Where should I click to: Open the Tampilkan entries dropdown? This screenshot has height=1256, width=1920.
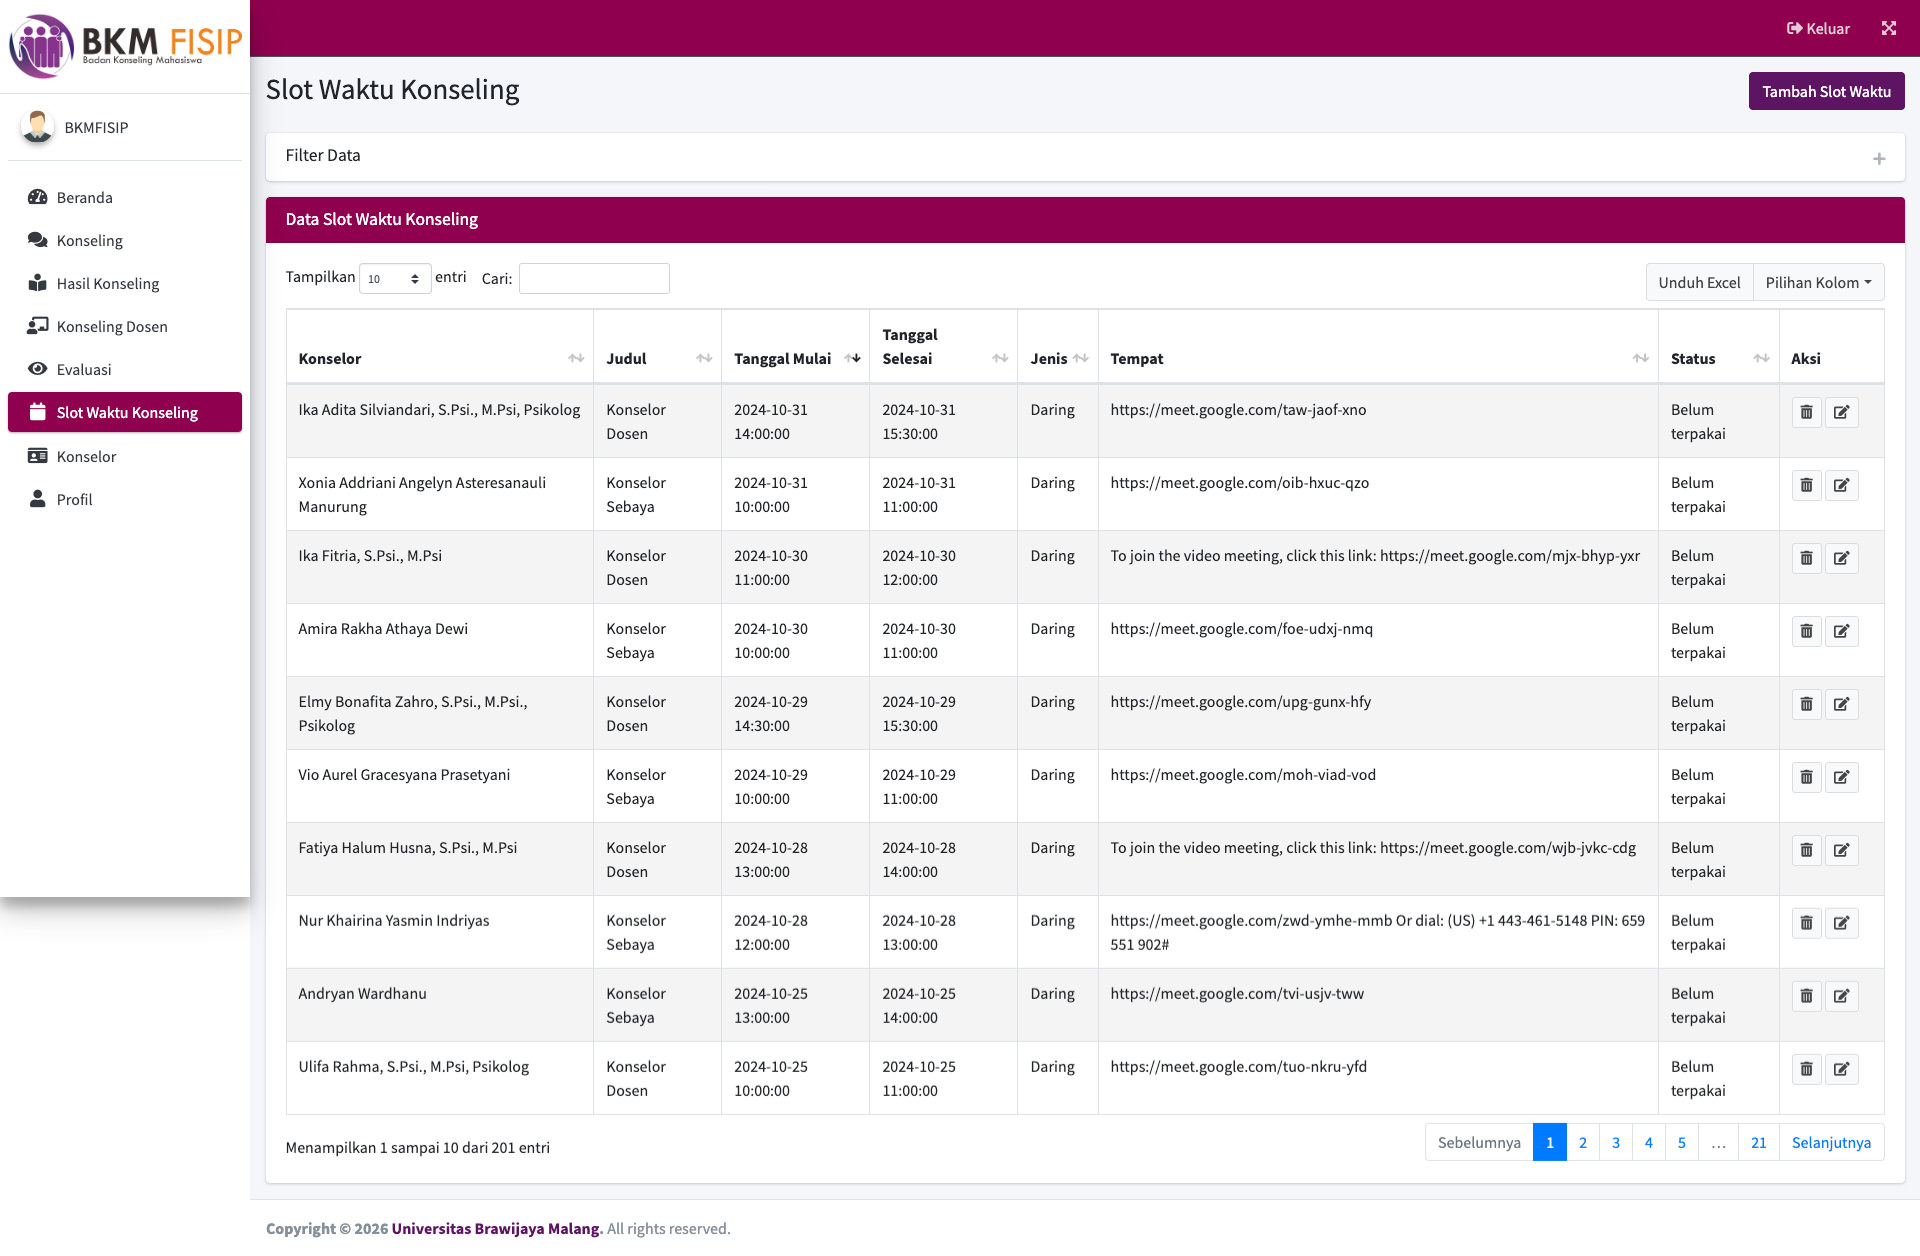[395, 278]
